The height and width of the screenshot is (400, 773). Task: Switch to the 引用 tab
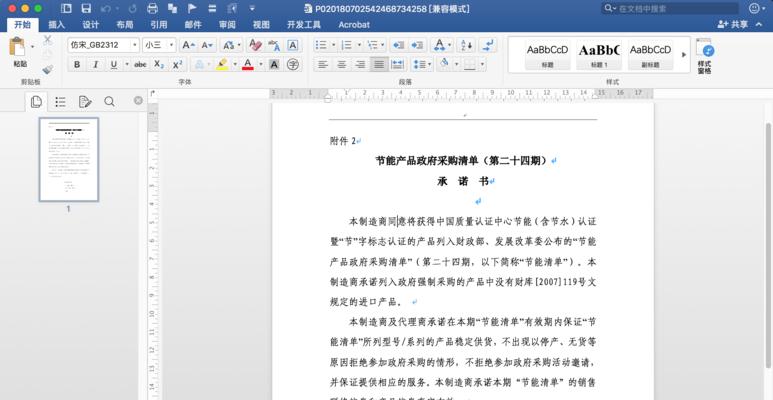click(159, 25)
